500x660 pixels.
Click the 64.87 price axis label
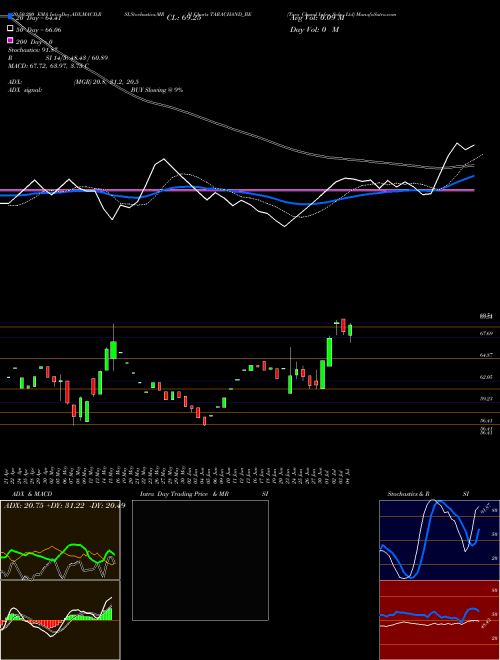click(486, 355)
